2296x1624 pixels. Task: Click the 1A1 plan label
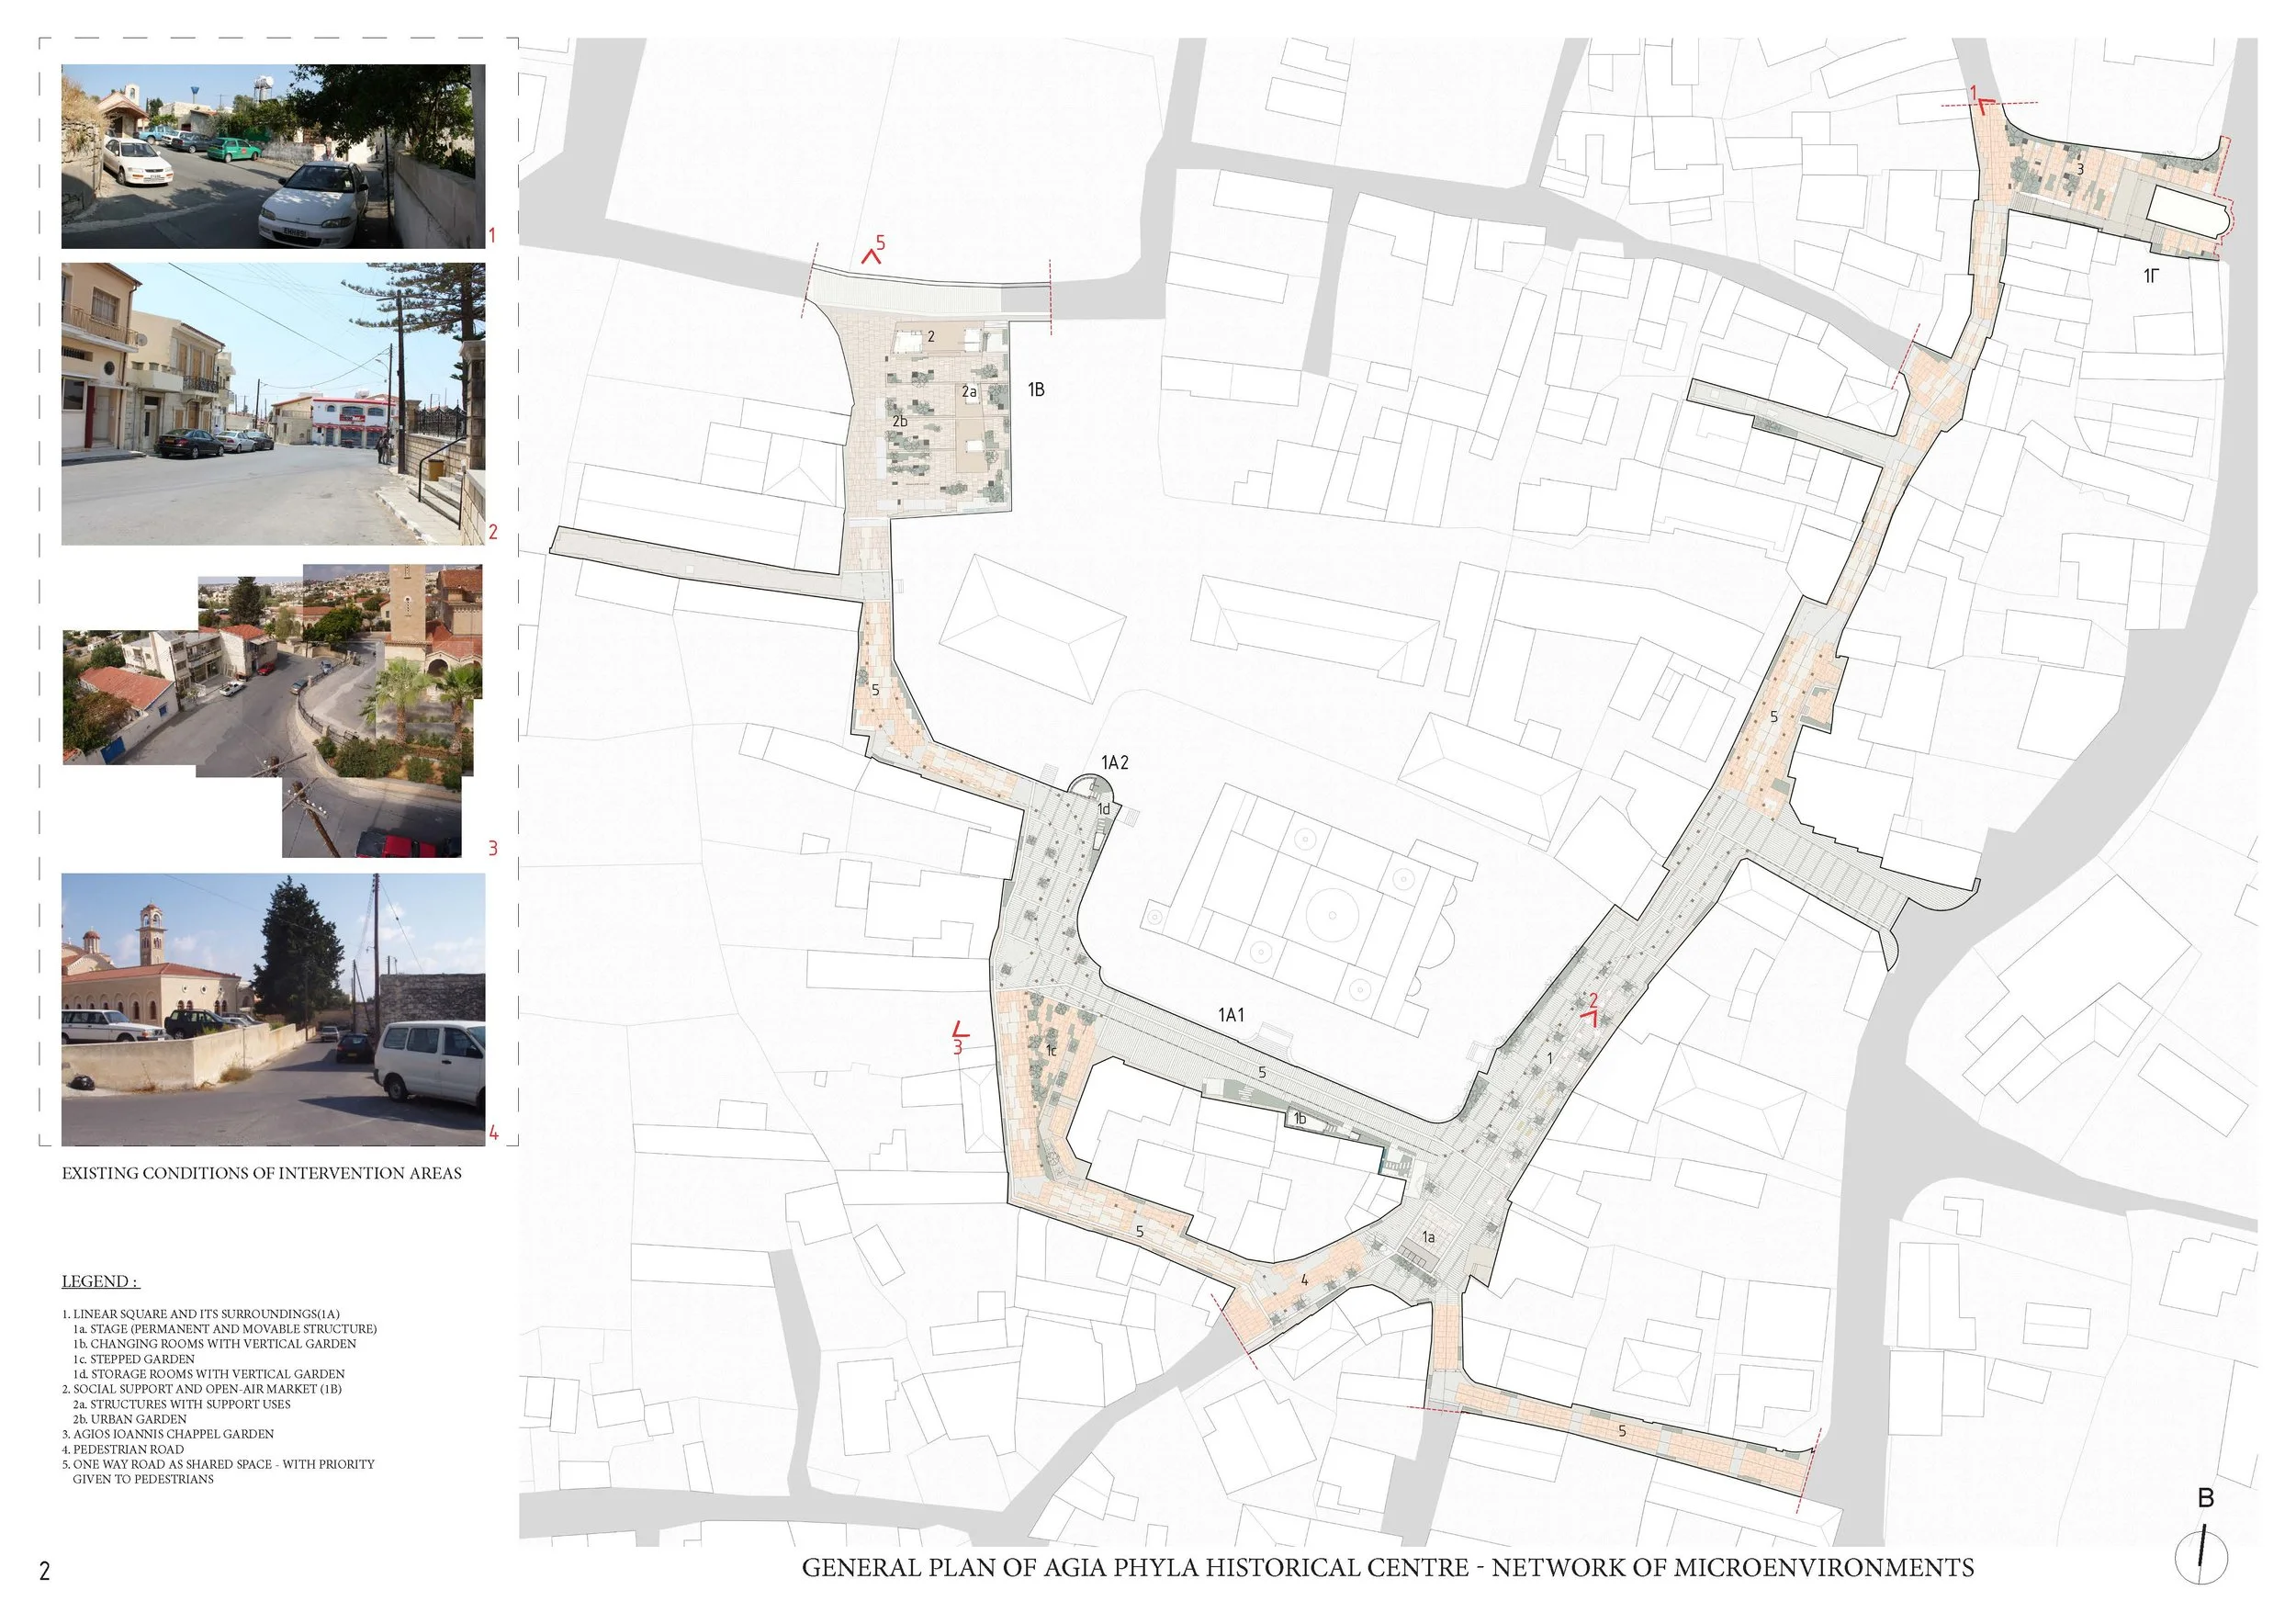tap(1231, 1015)
